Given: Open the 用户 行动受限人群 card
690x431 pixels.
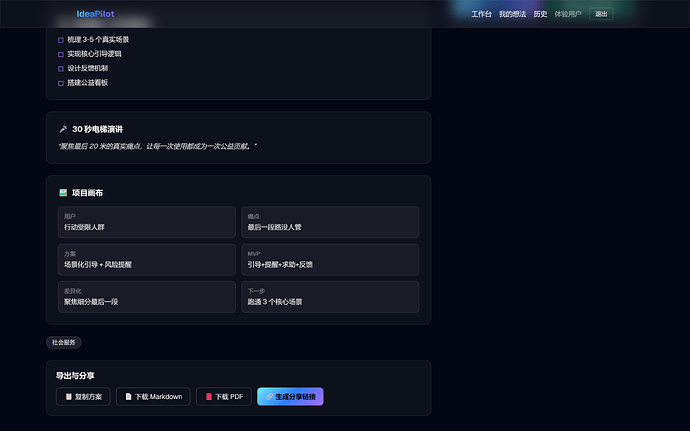Looking at the screenshot, I should [147, 222].
